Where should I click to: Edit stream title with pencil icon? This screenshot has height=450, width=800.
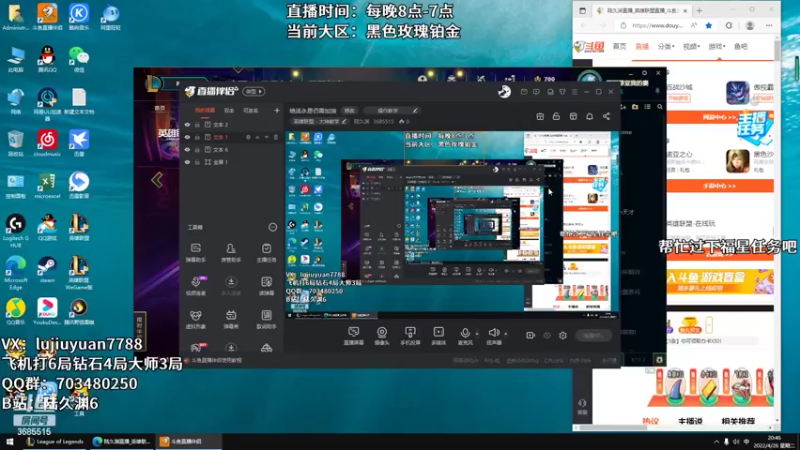pyautogui.click(x=415, y=110)
